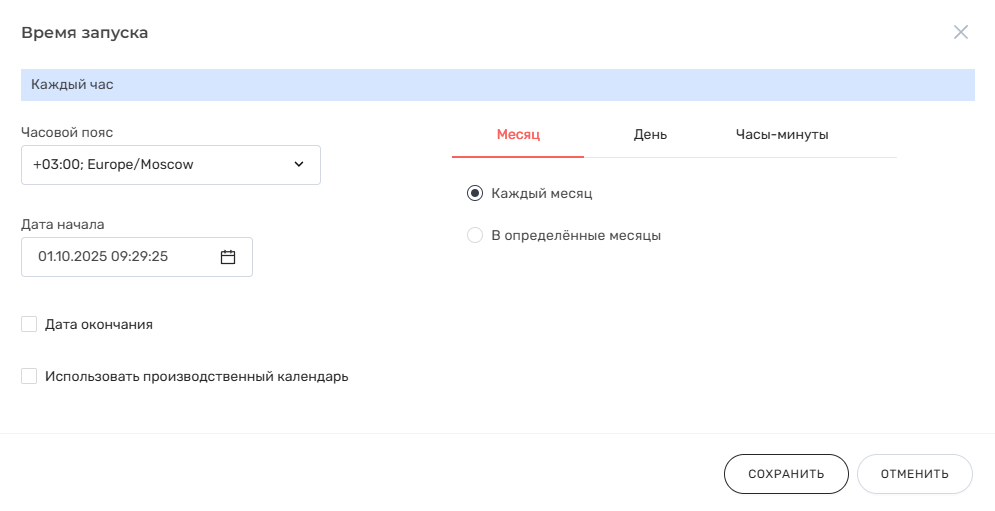The width and height of the screenshot is (995, 511).
Task: Open the День tab
Action: 650,135
